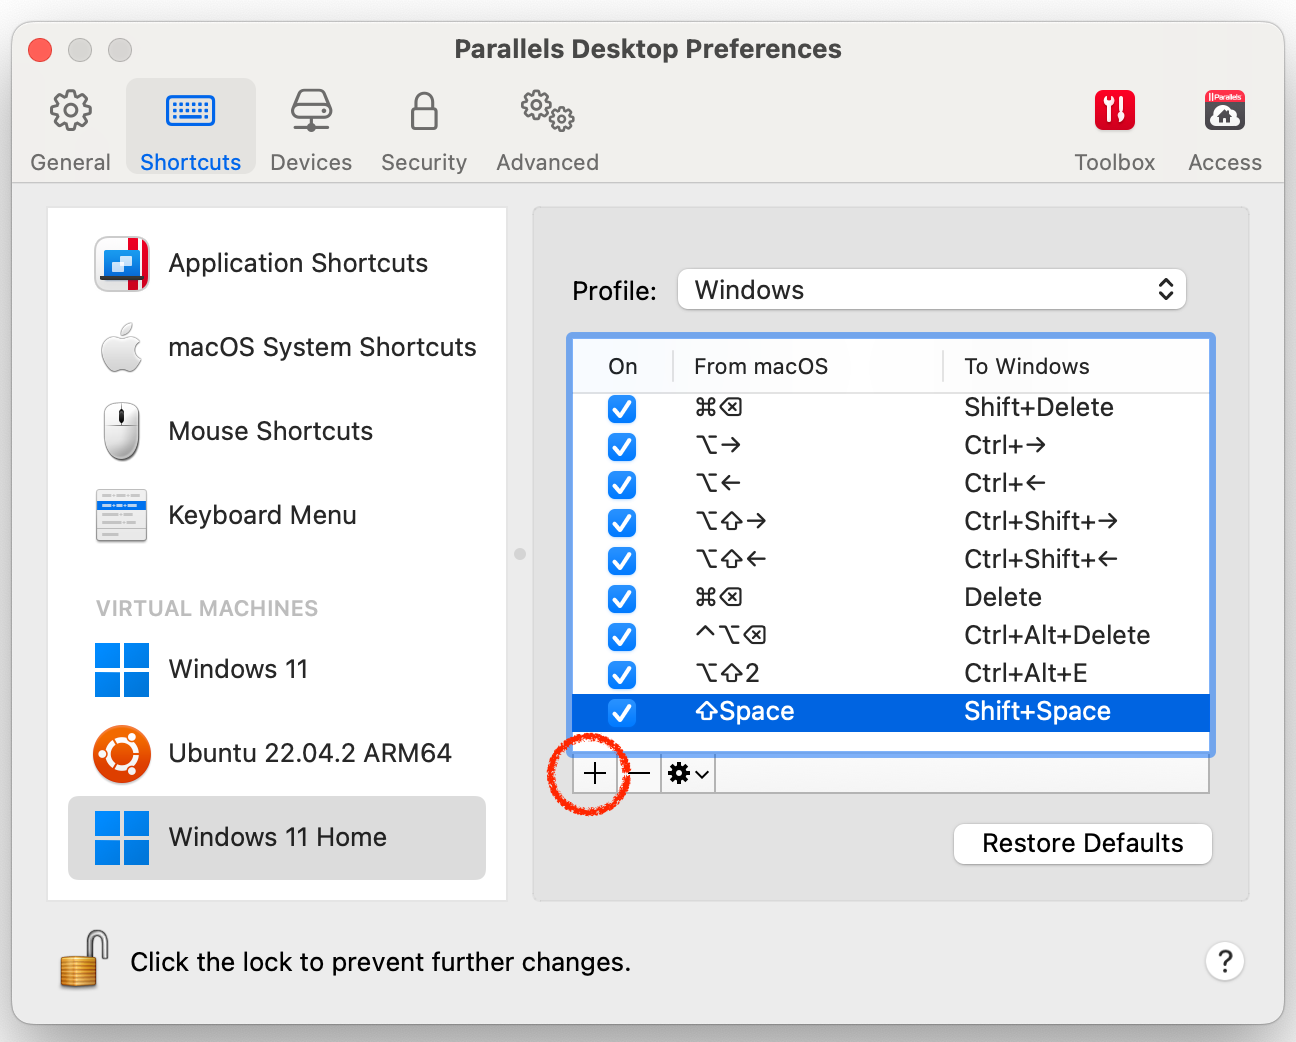Viewport: 1296px width, 1042px height.
Task: Toggle the Ctrl+Alt+E checkbox
Action: point(622,675)
